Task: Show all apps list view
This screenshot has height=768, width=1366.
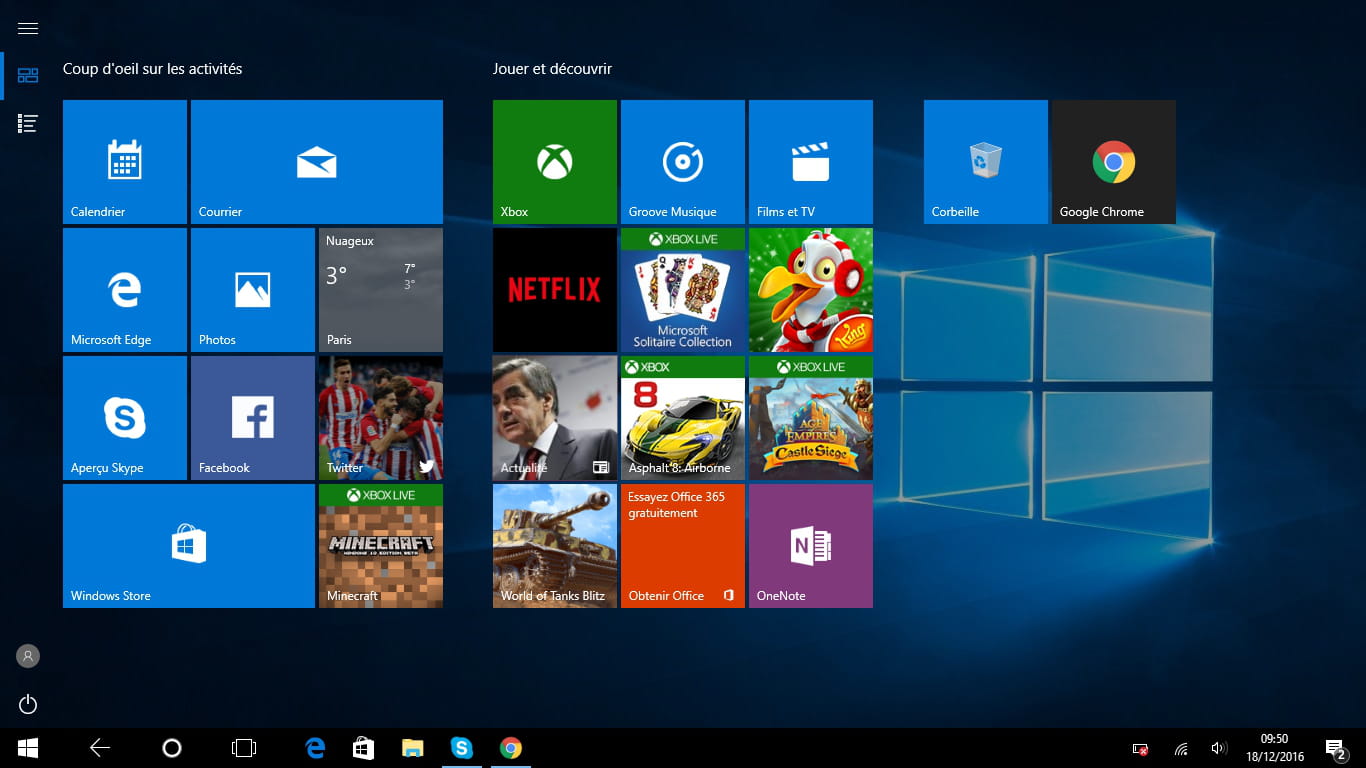Action: point(28,124)
